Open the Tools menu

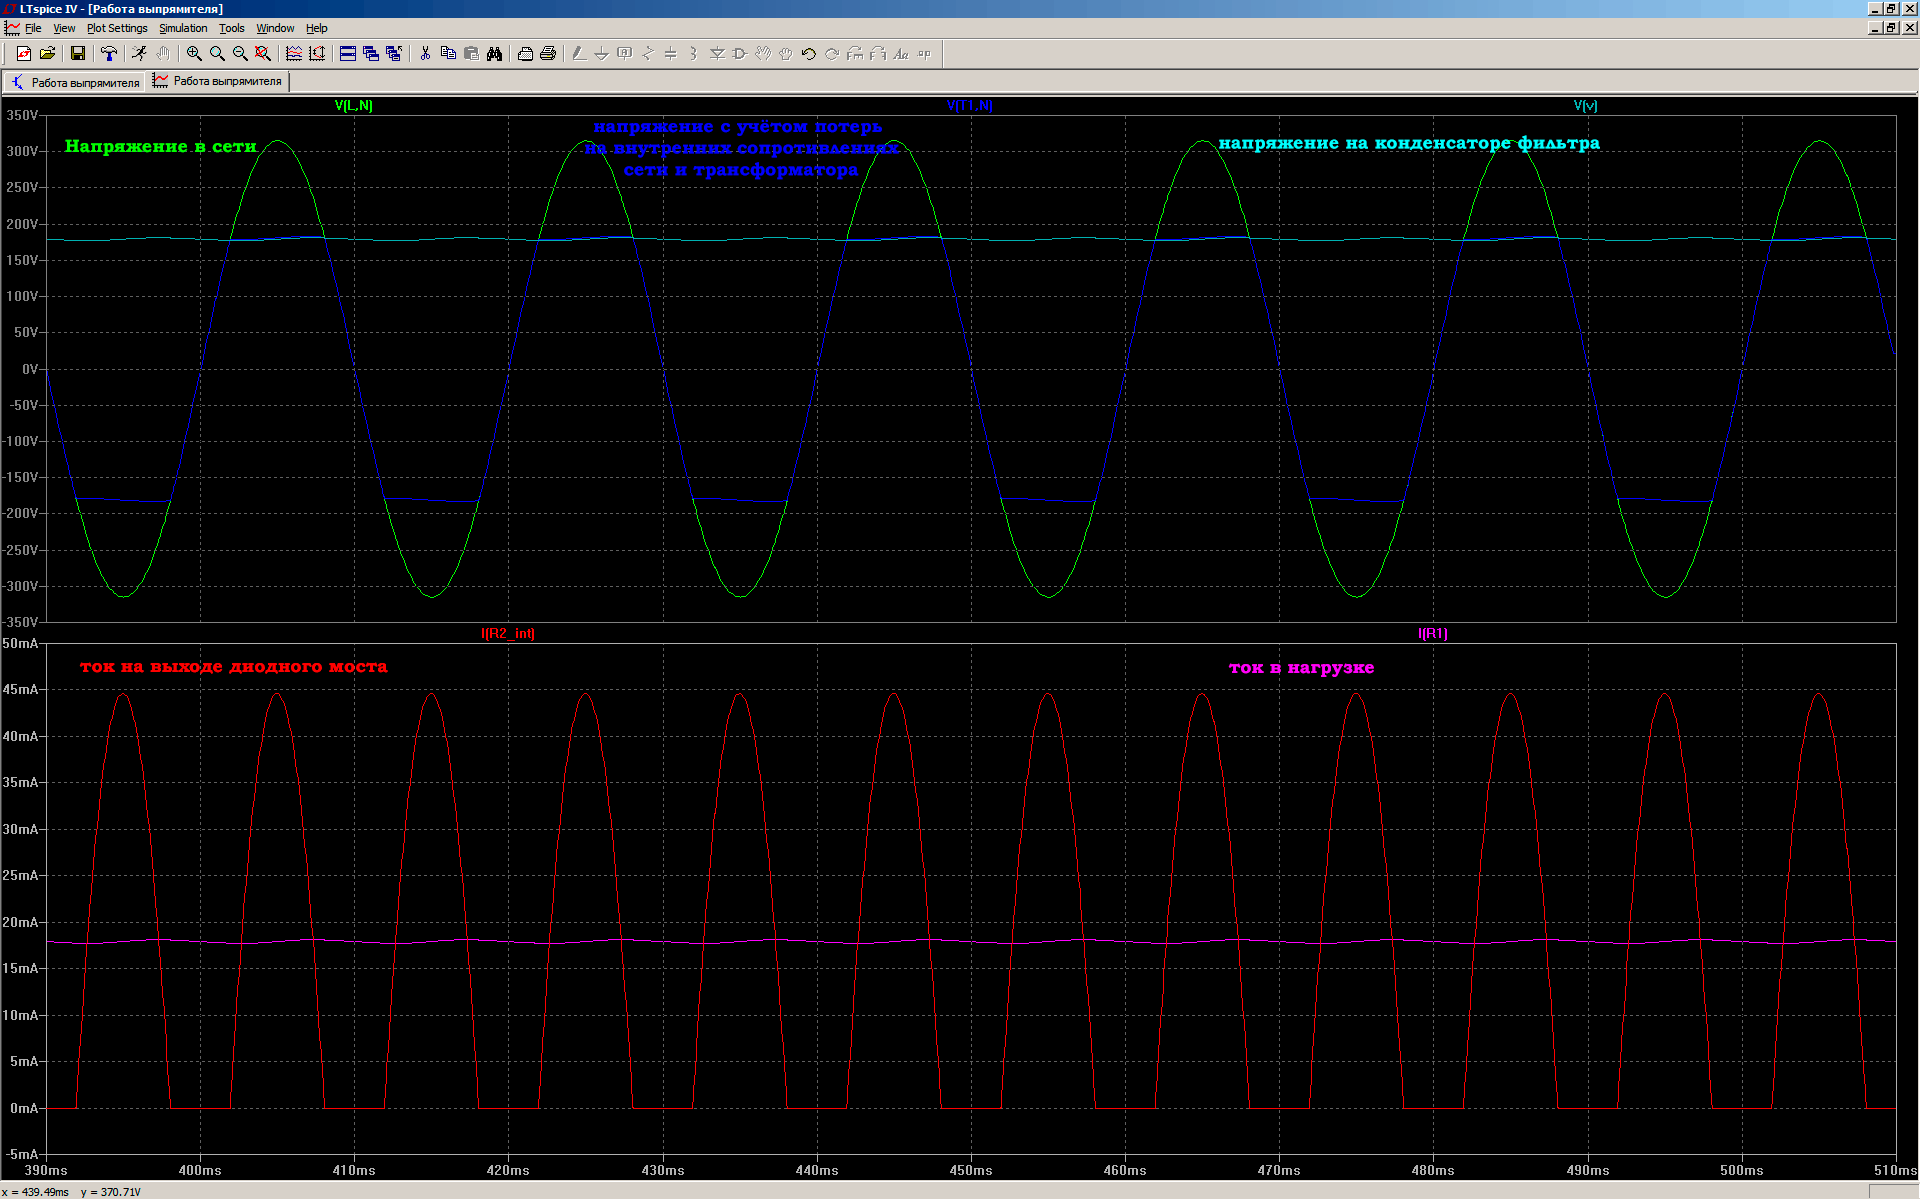[x=232, y=28]
